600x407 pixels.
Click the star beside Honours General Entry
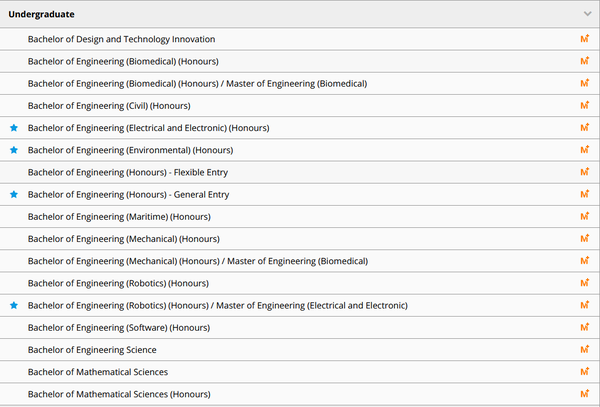tap(14, 194)
